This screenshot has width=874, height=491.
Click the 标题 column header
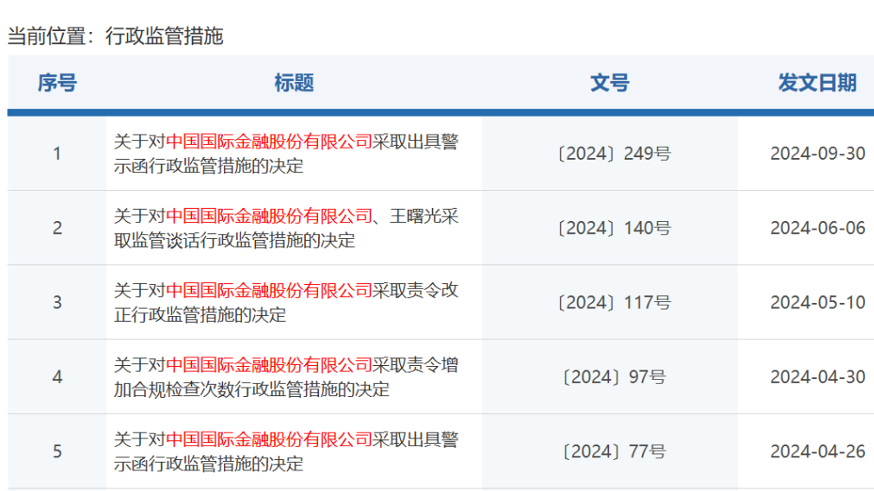point(294,83)
